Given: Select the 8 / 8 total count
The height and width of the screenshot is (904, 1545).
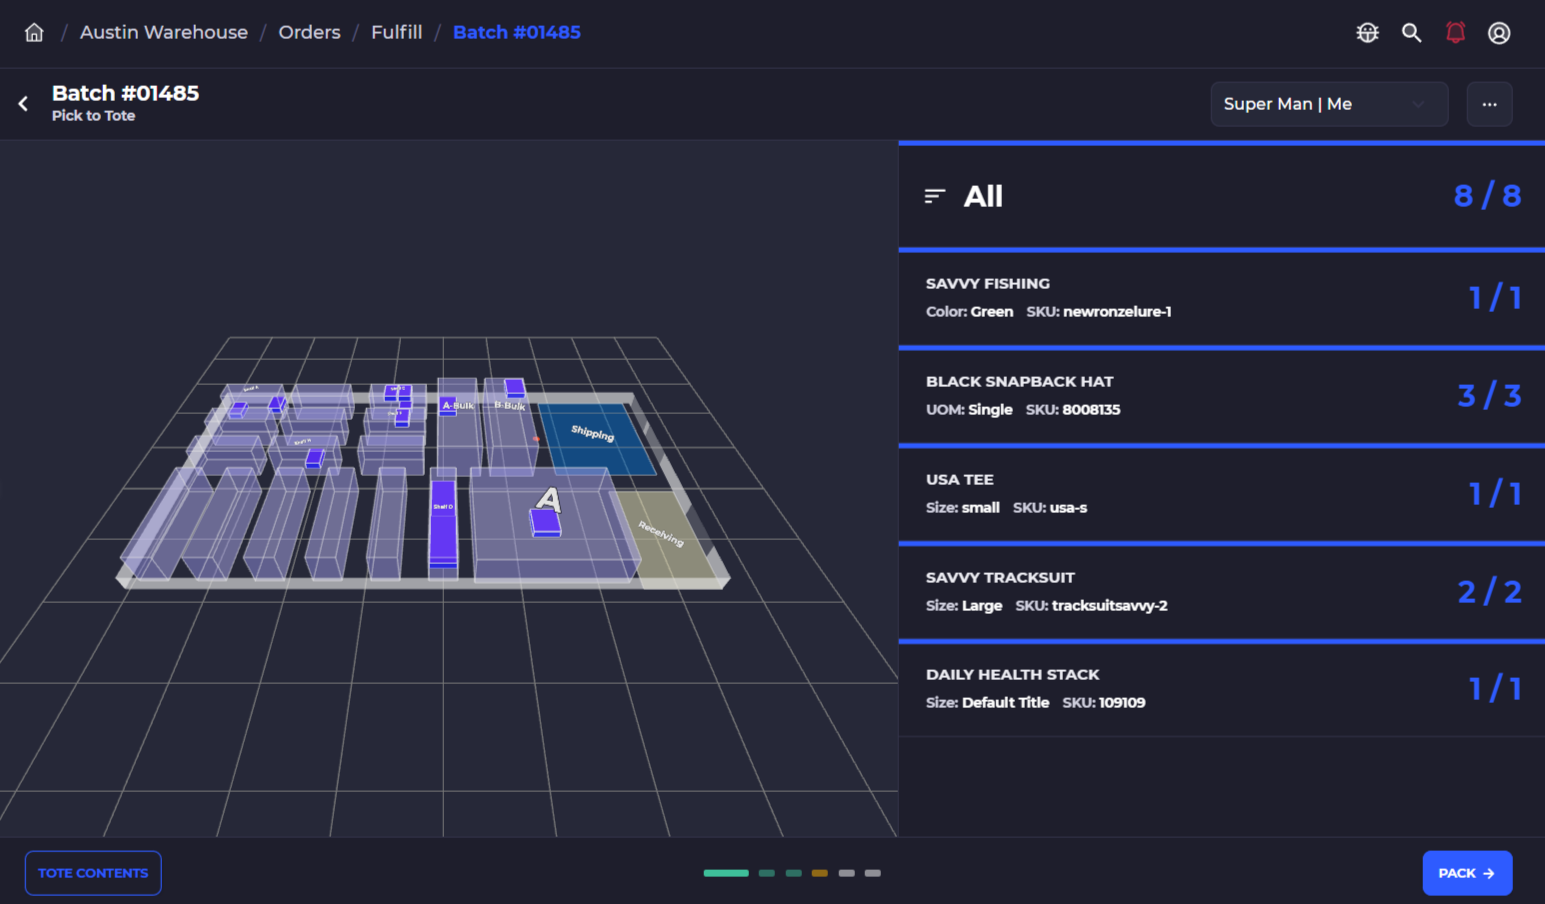Looking at the screenshot, I should (x=1487, y=196).
